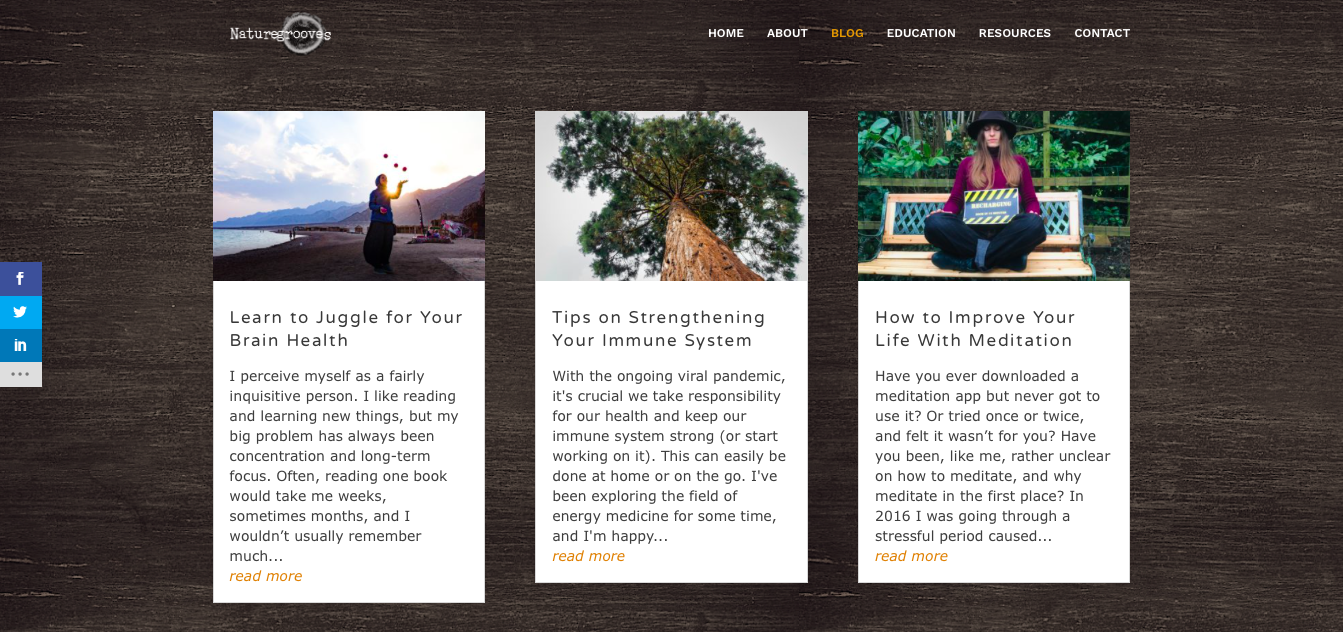Open the meditating woman on bench image
Image resolution: width=1343 pixels, height=632 pixels.
[994, 196]
